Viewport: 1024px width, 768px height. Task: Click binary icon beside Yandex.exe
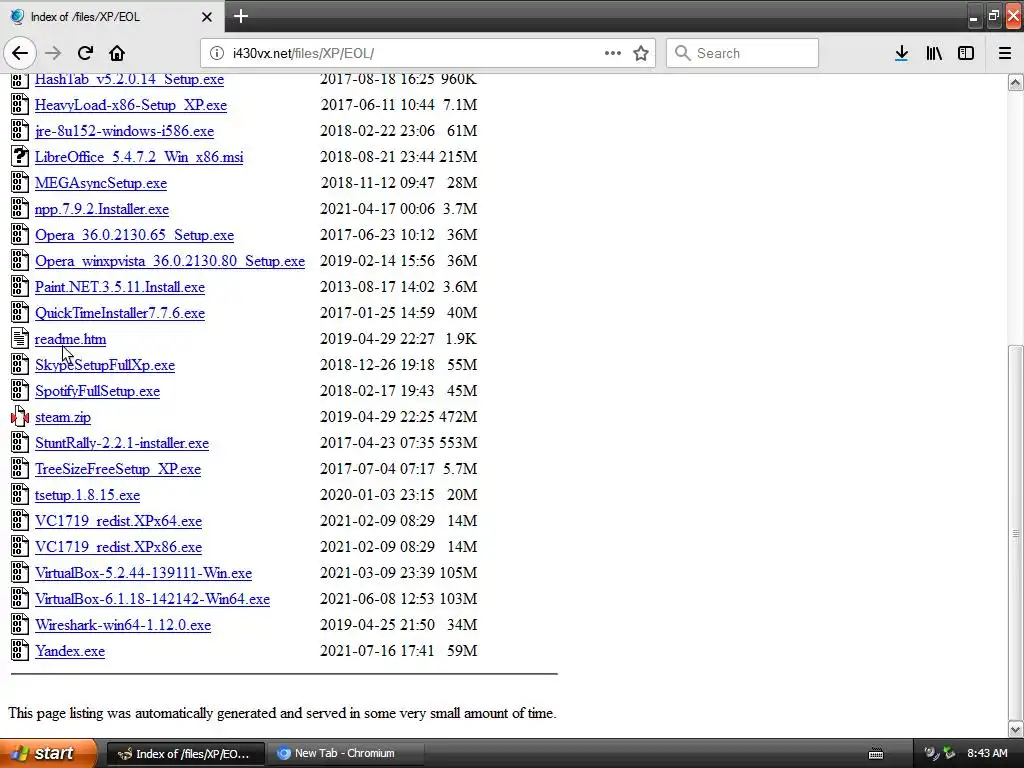point(20,650)
